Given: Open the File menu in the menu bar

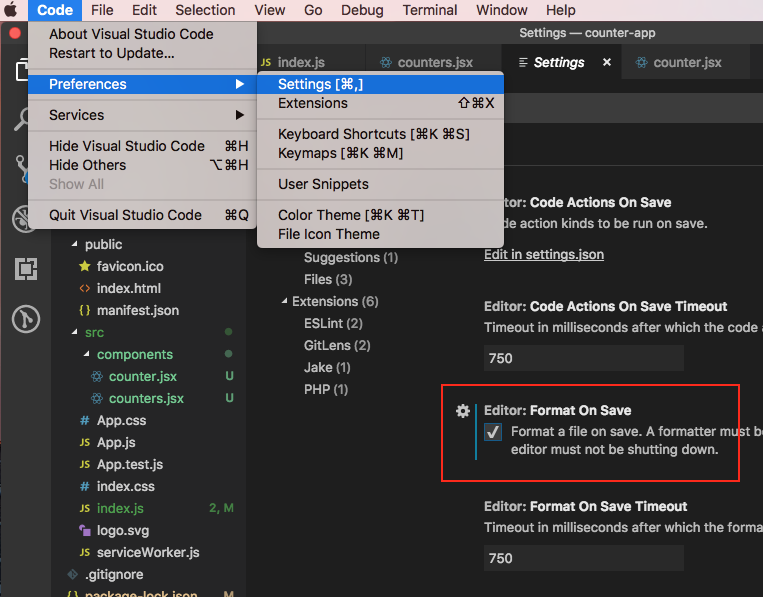Looking at the screenshot, I should [x=102, y=10].
